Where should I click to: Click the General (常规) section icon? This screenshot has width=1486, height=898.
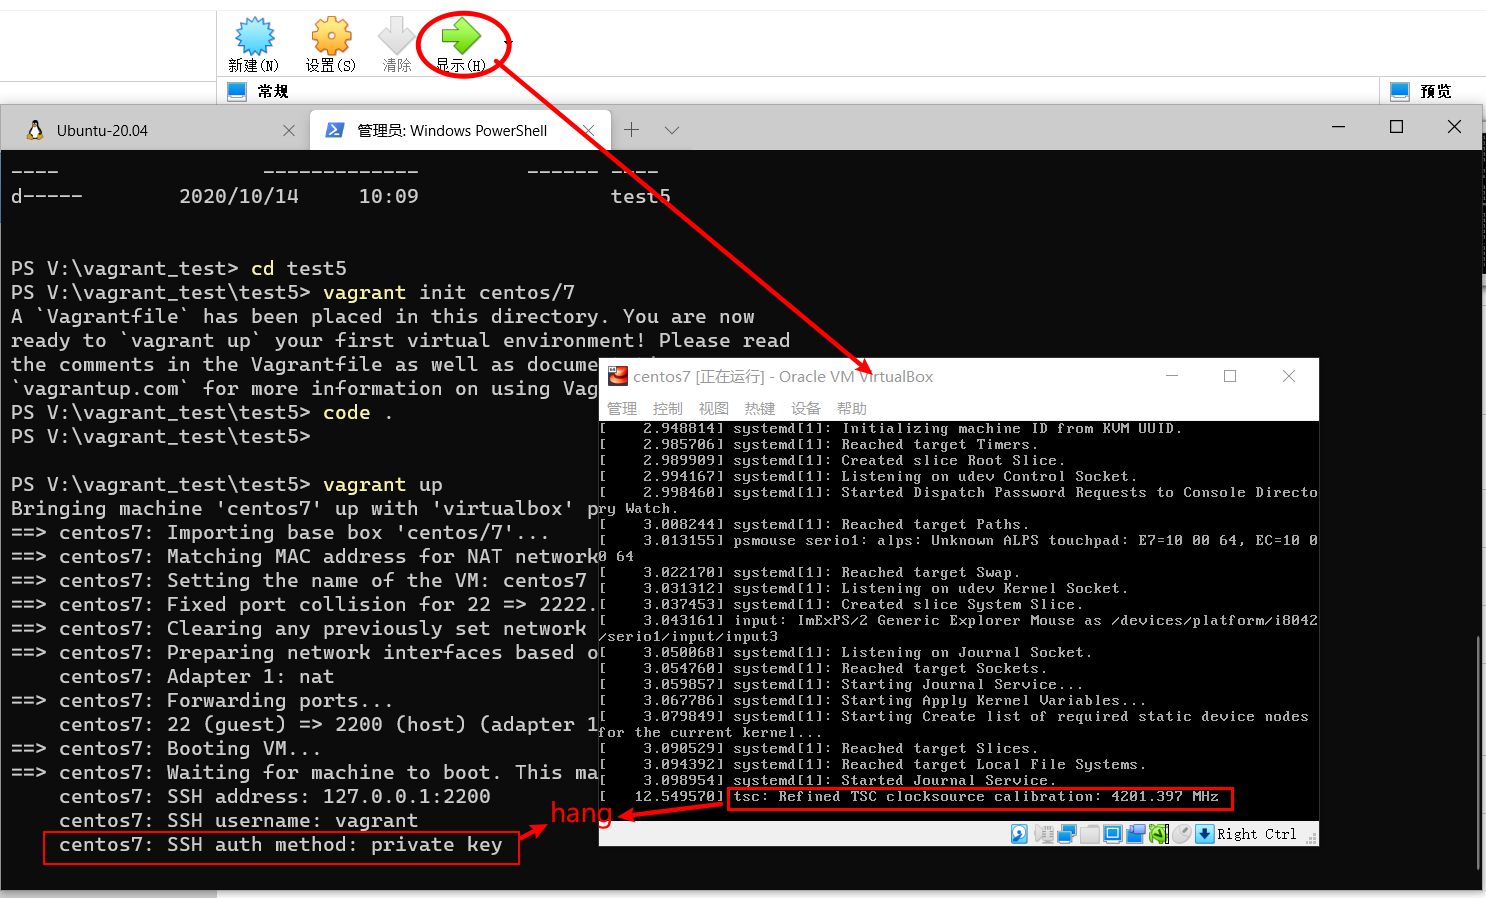pyautogui.click(x=237, y=91)
